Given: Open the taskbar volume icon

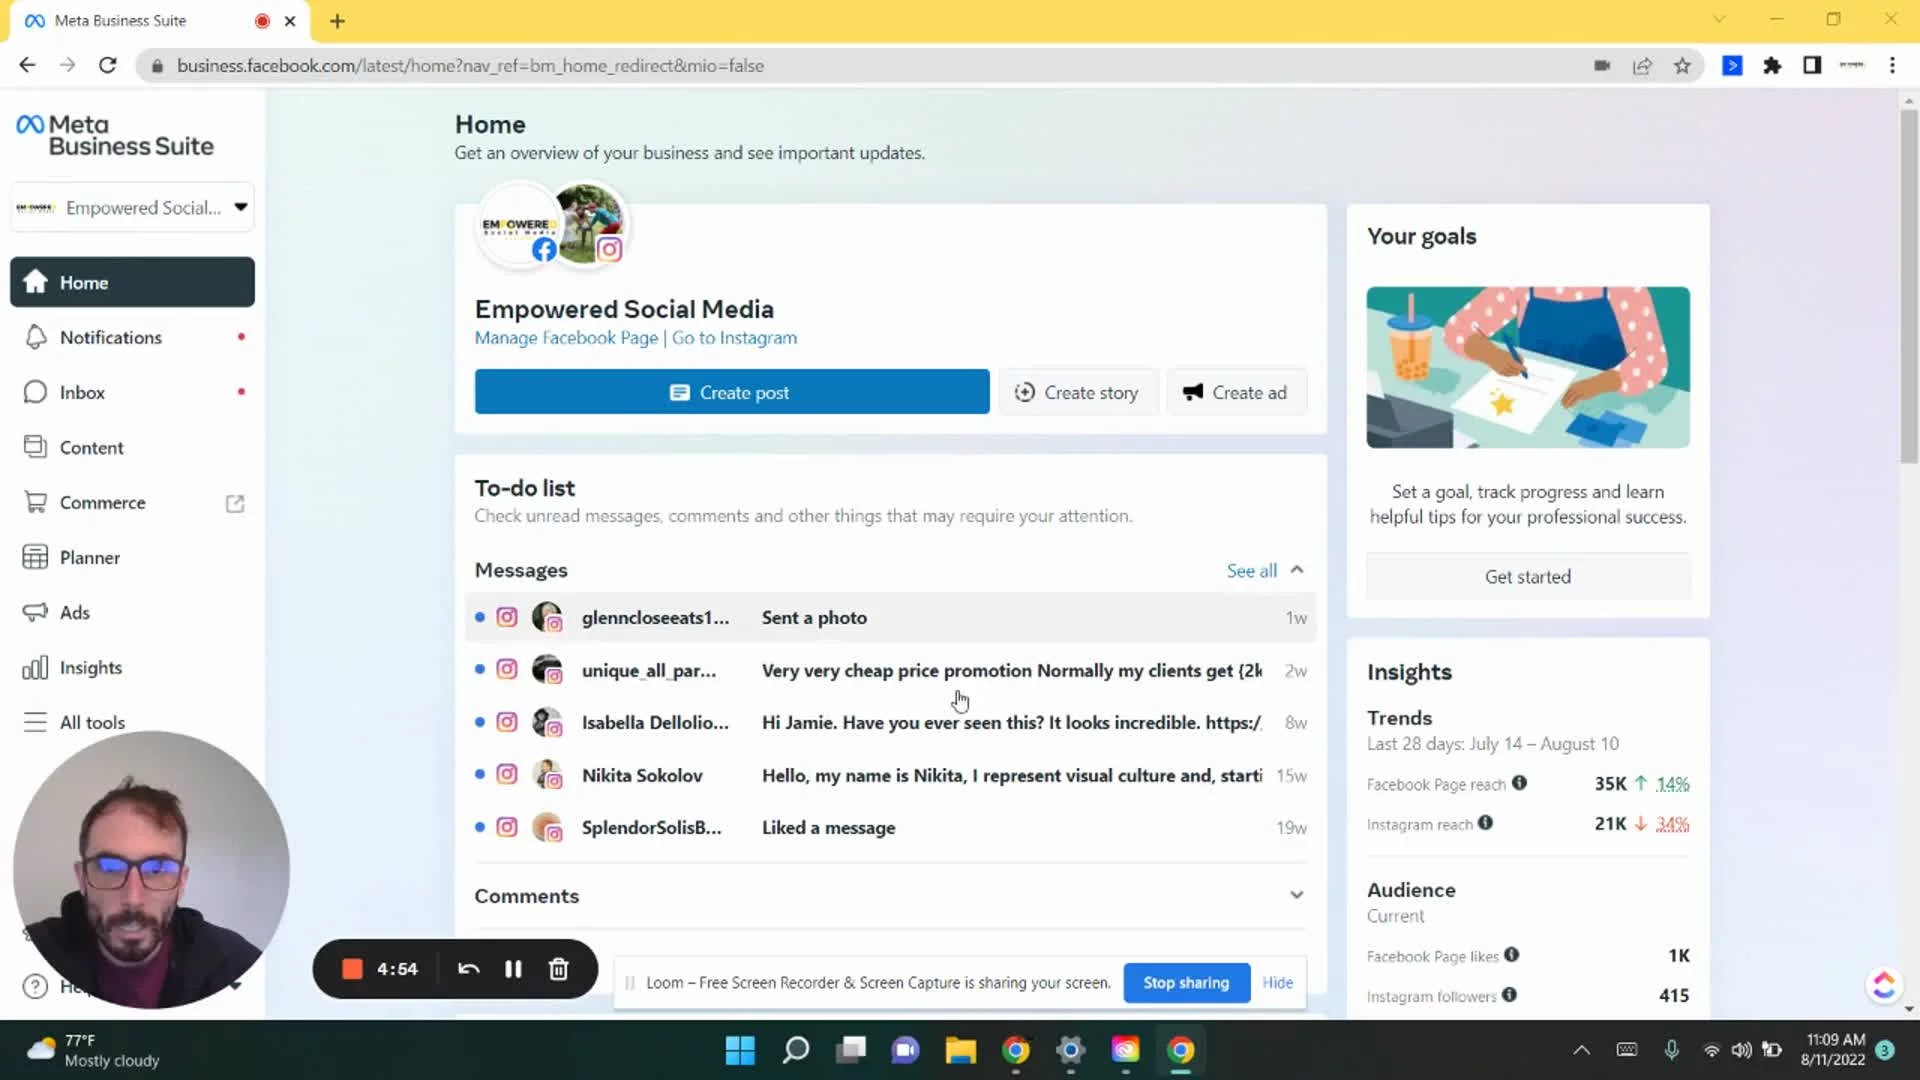Looking at the screenshot, I should pos(1741,1050).
